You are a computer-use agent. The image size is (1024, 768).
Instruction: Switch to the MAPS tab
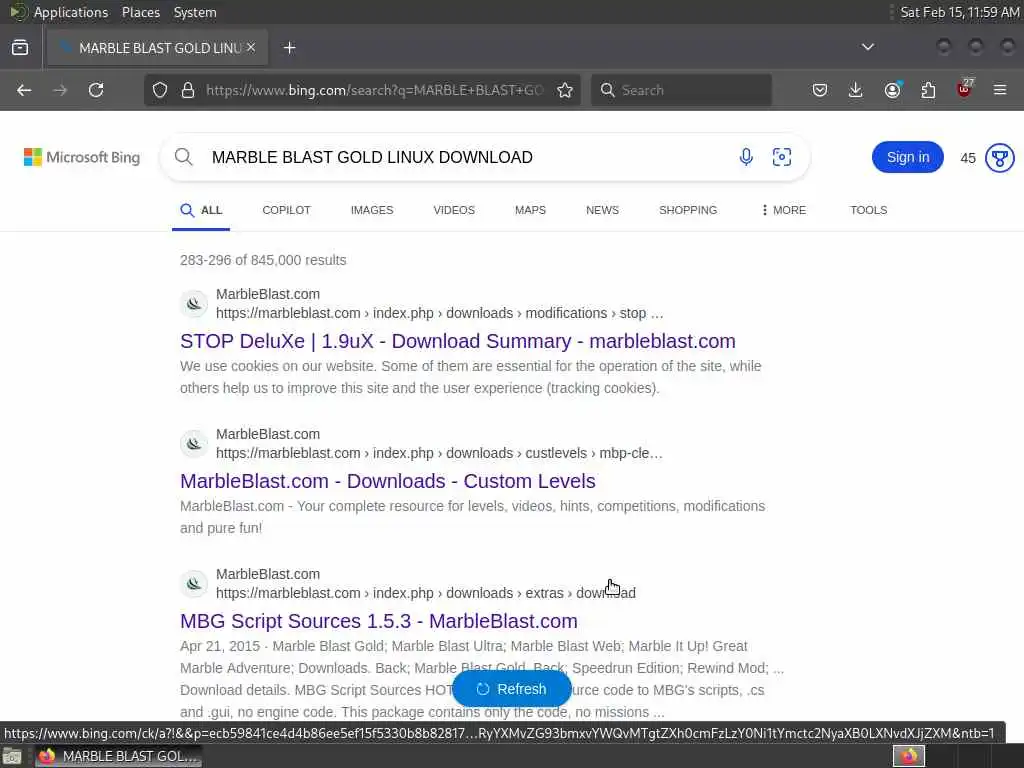pyautogui.click(x=530, y=210)
